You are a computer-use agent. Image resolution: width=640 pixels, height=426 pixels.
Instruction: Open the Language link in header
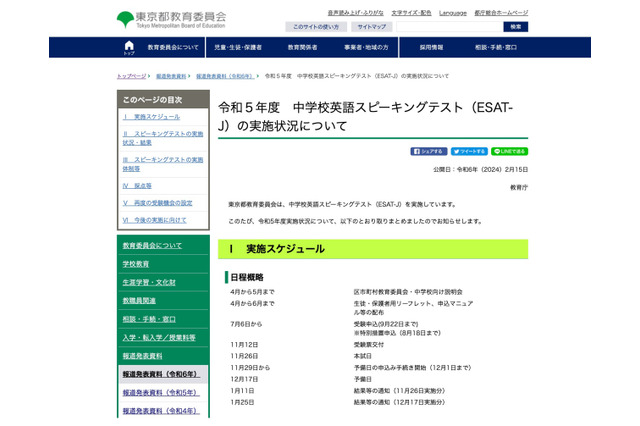(452, 13)
